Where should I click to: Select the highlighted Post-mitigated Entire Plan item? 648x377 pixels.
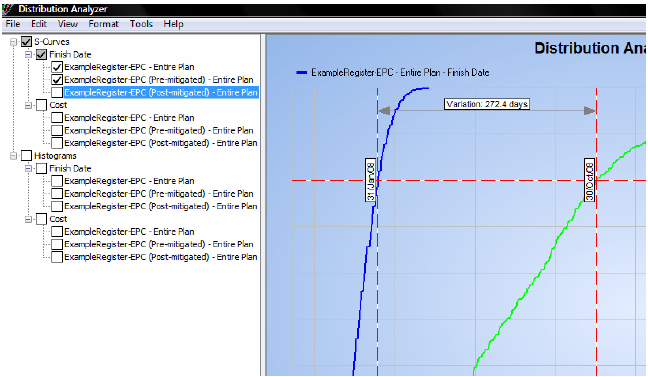(161, 92)
